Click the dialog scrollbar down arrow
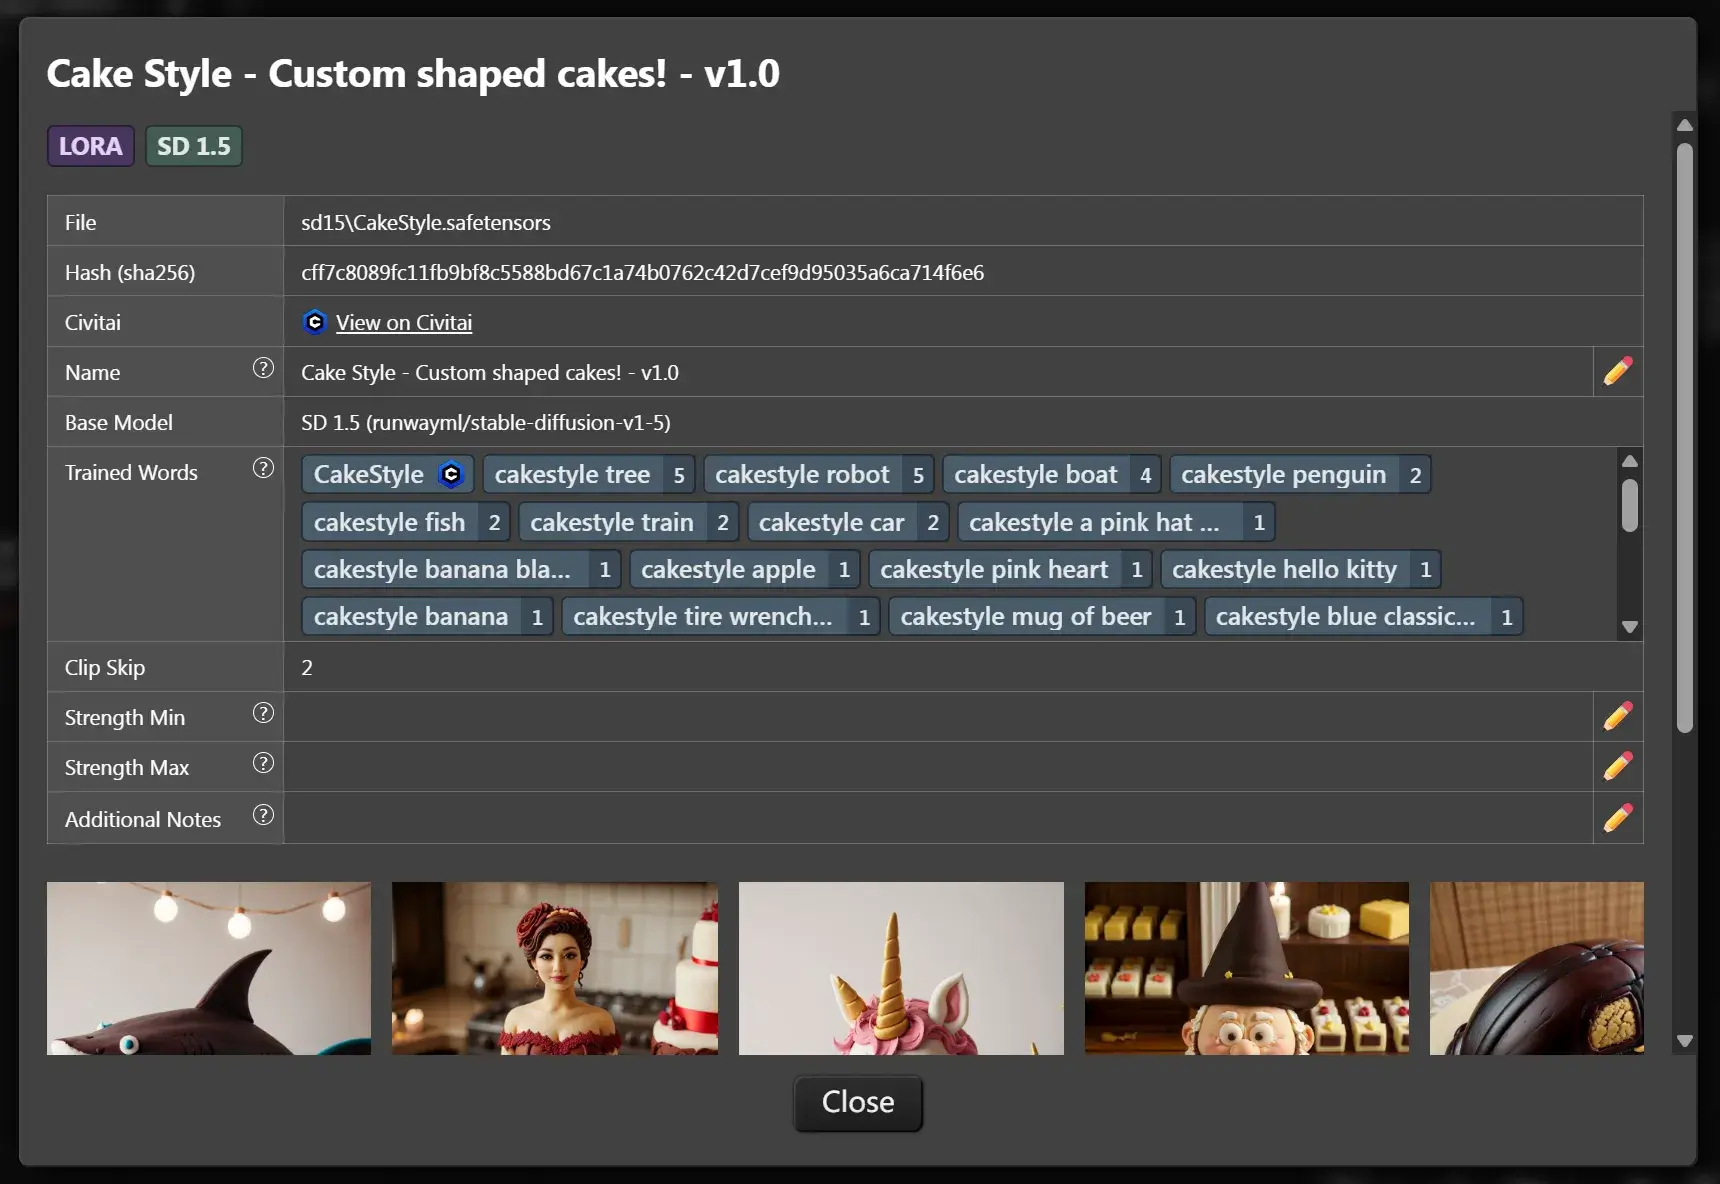Viewport: 1720px width, 1184px height. point(1684,1041)
